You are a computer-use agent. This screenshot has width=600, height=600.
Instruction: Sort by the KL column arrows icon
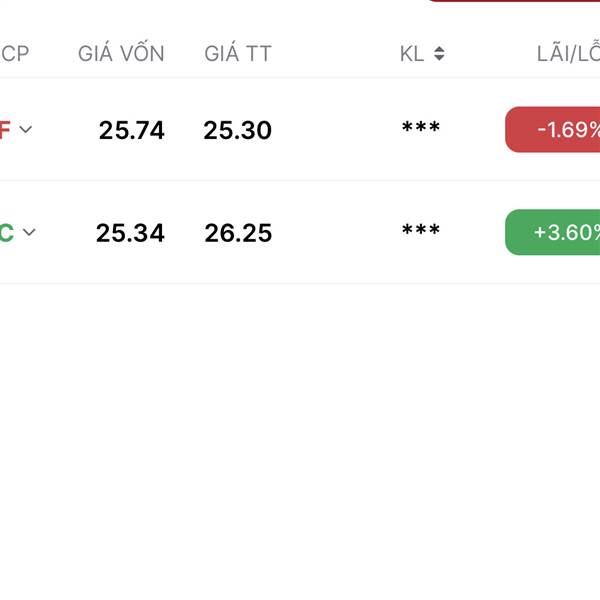click(x=439, y=54)
